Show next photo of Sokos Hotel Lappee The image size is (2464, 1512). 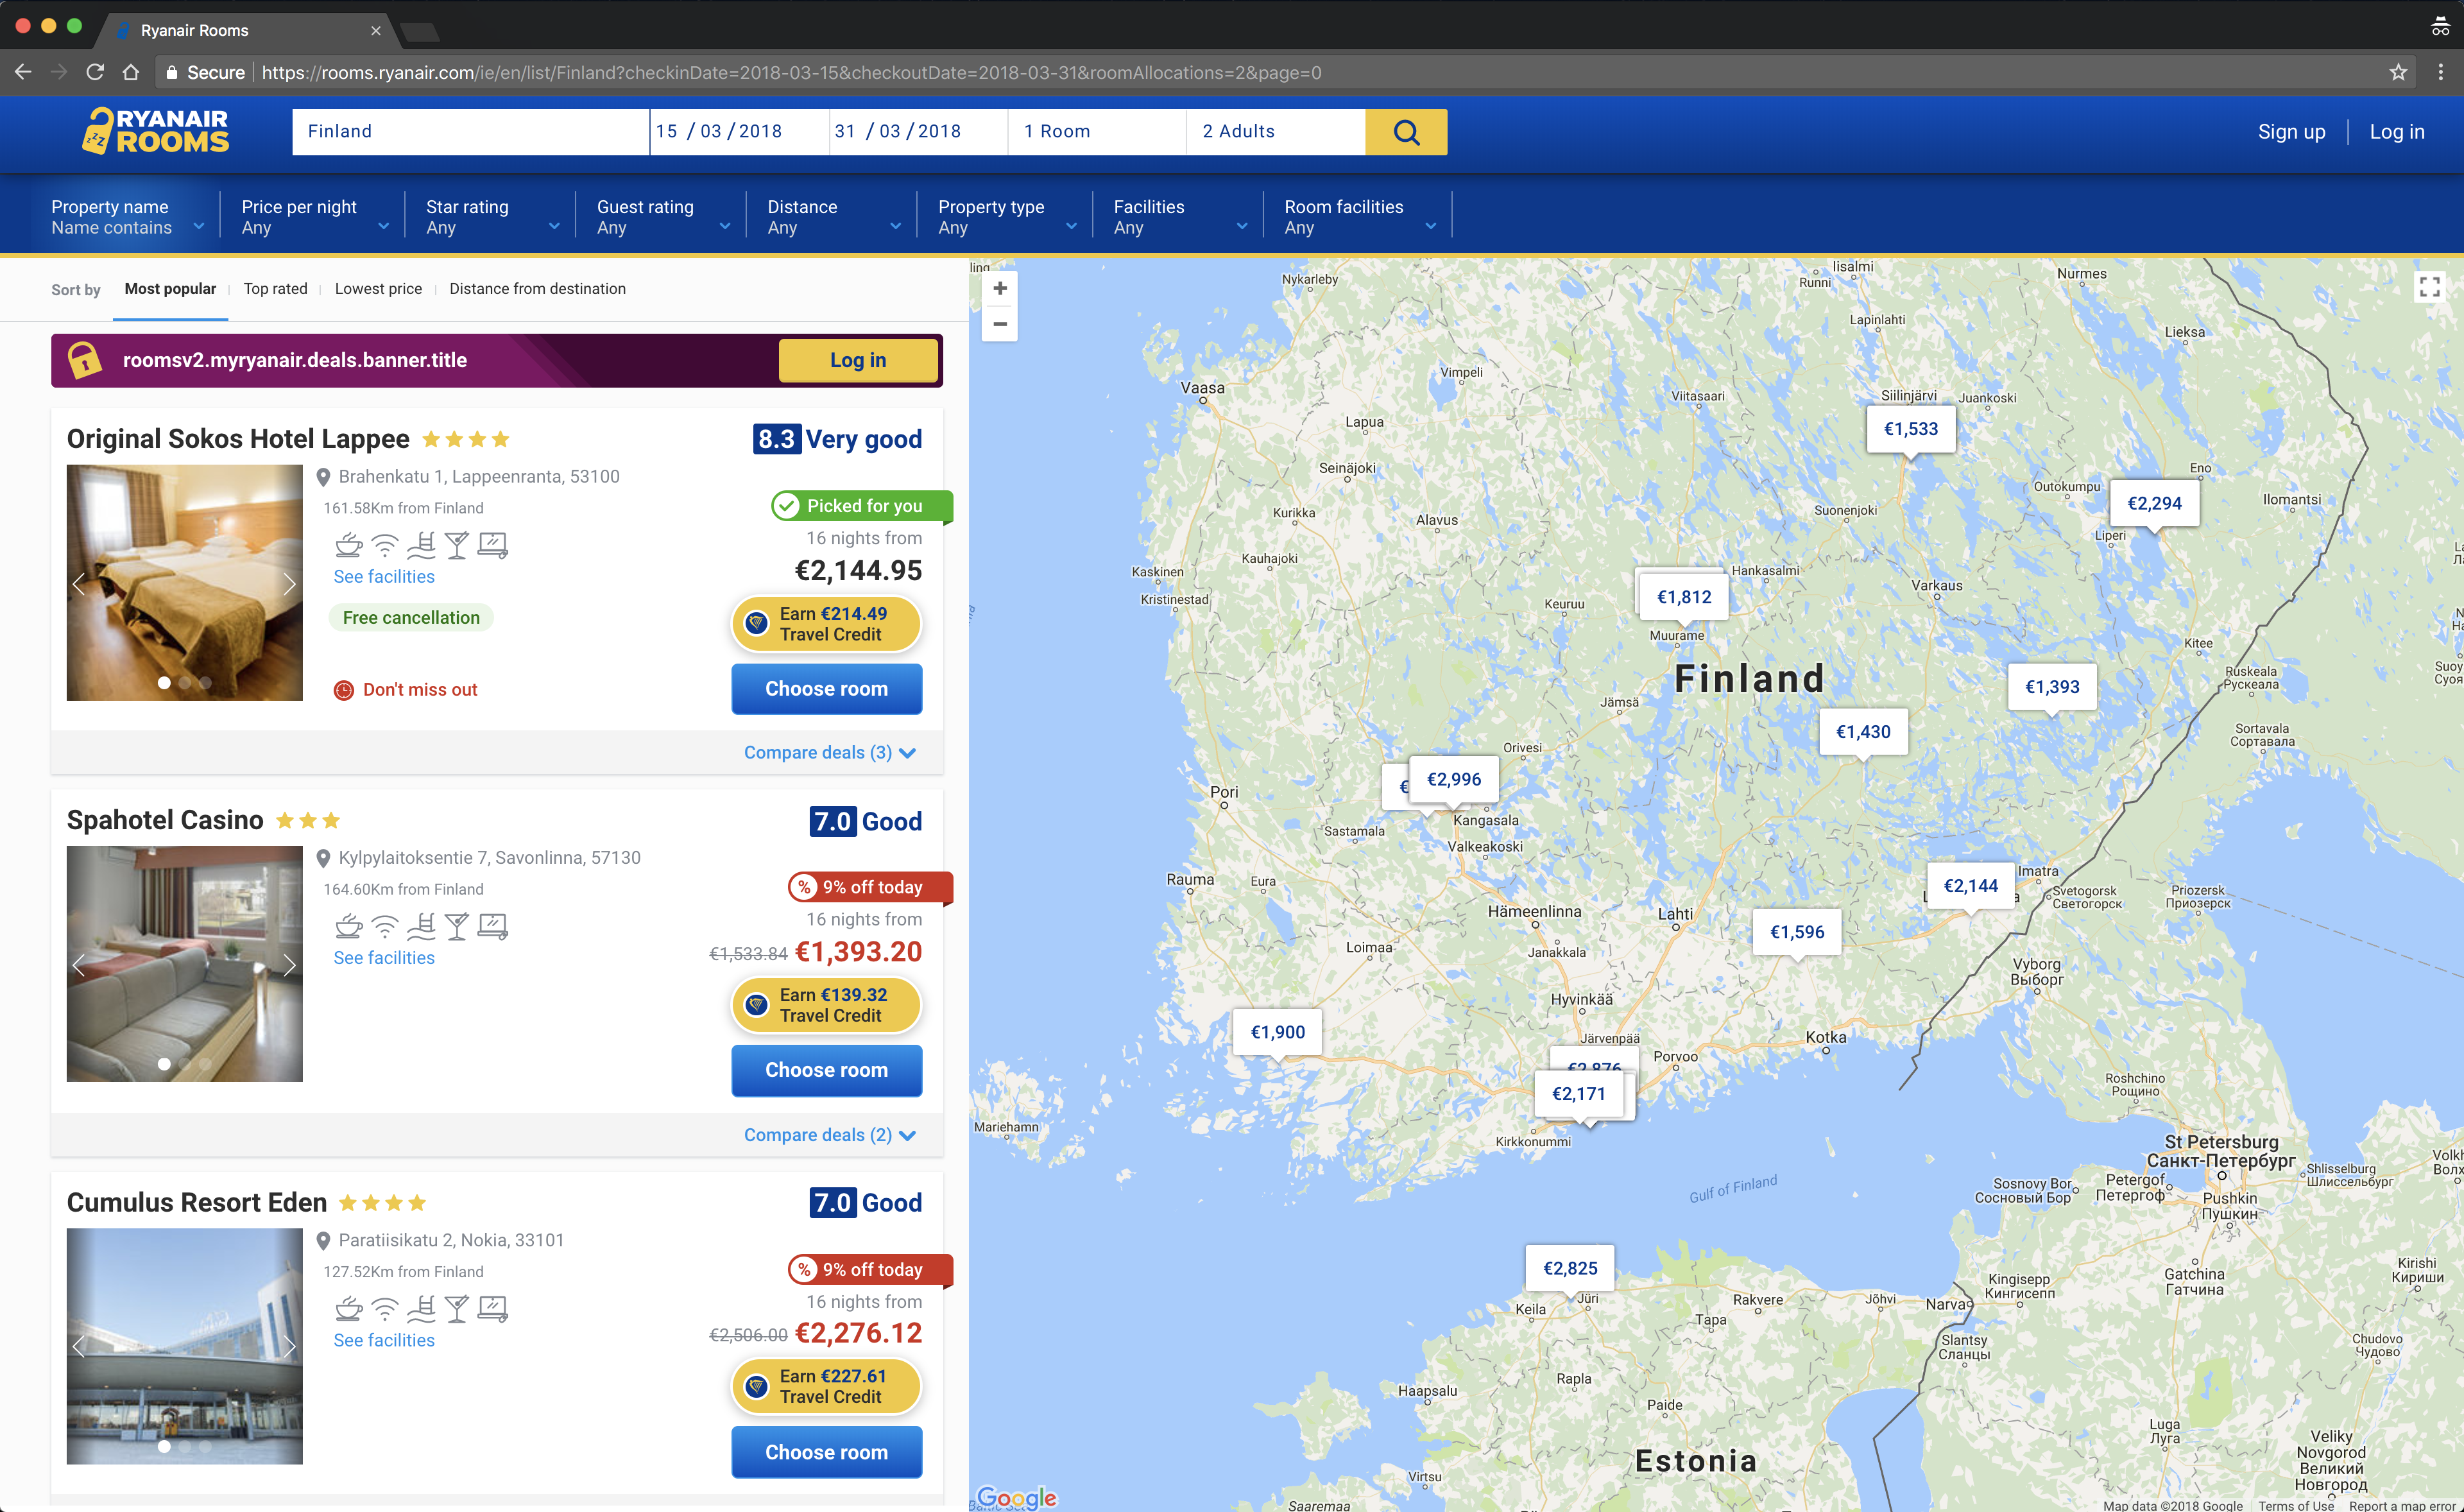(x=289, y=583)
